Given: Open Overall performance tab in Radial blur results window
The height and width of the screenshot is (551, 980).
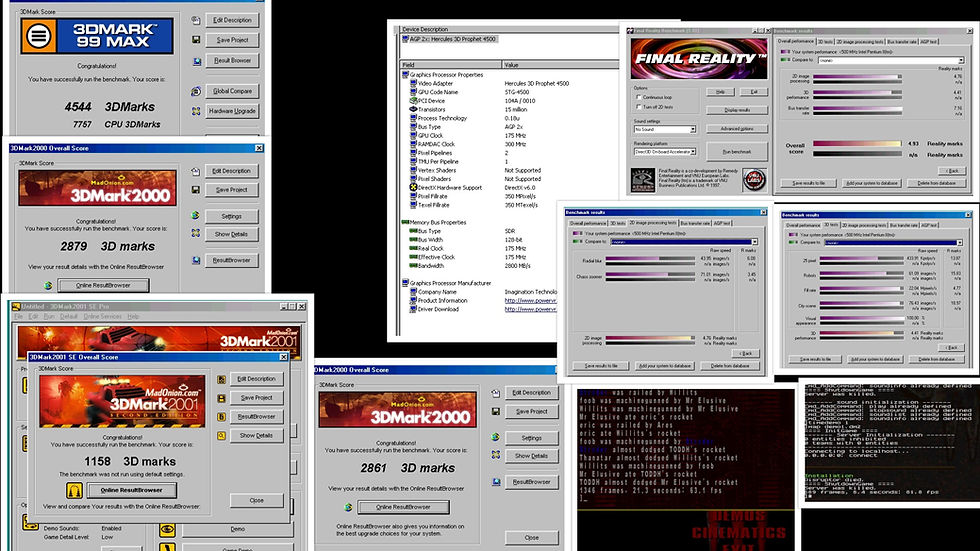Looking at the screenshot, I should pyautogui.click(x=587, y=223).
